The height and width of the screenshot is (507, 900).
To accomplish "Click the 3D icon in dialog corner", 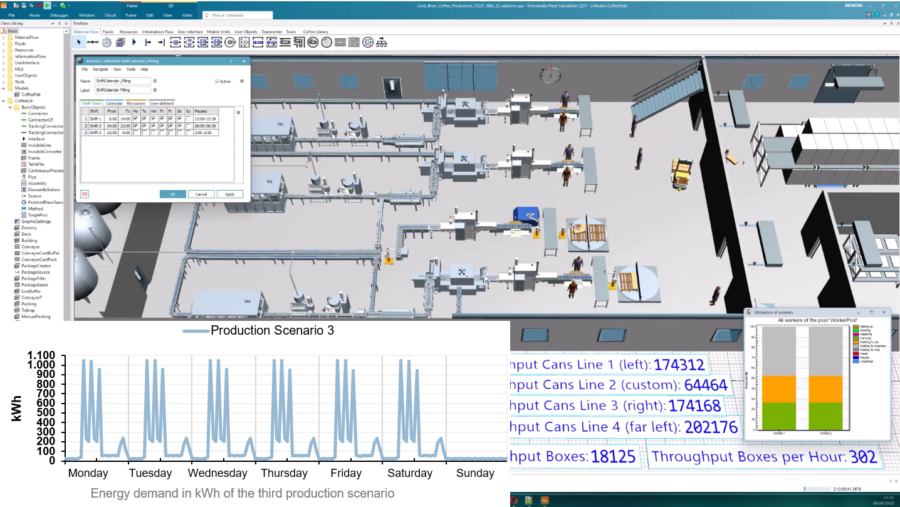I will [84, 193].
